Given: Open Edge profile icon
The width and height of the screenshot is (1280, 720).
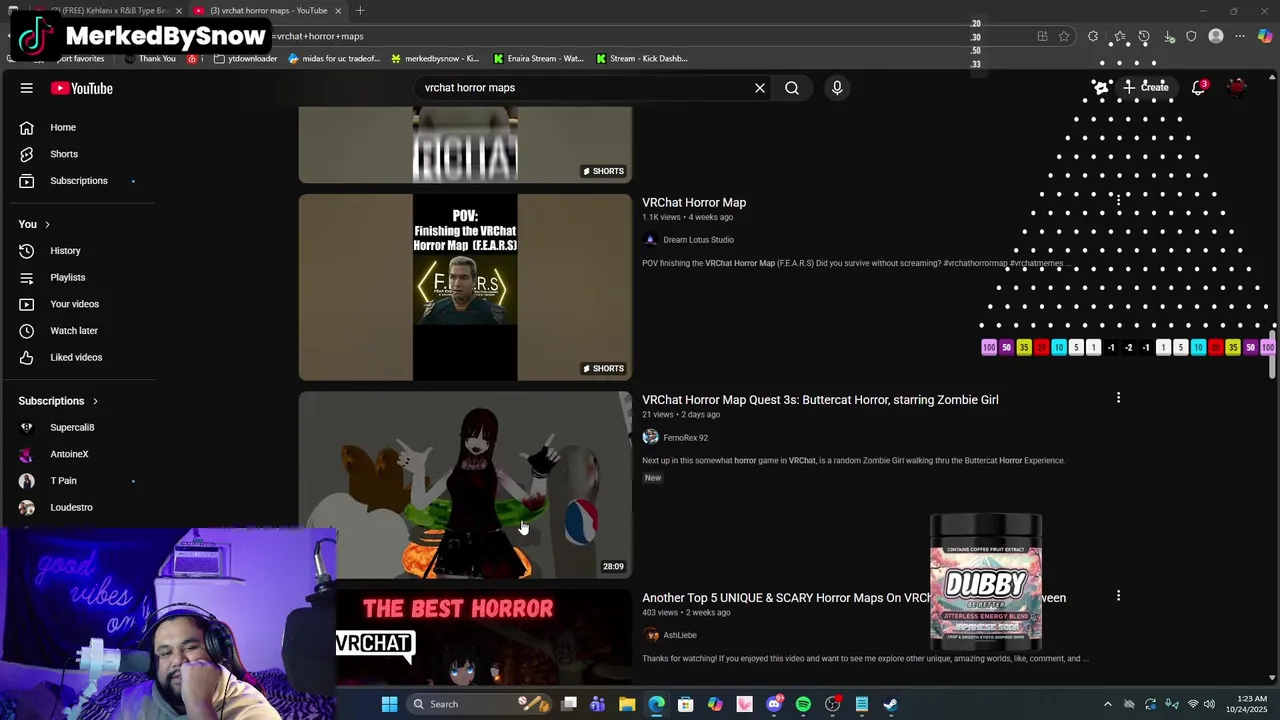Looking at the screenshot, I should (x=1216, y=37).
